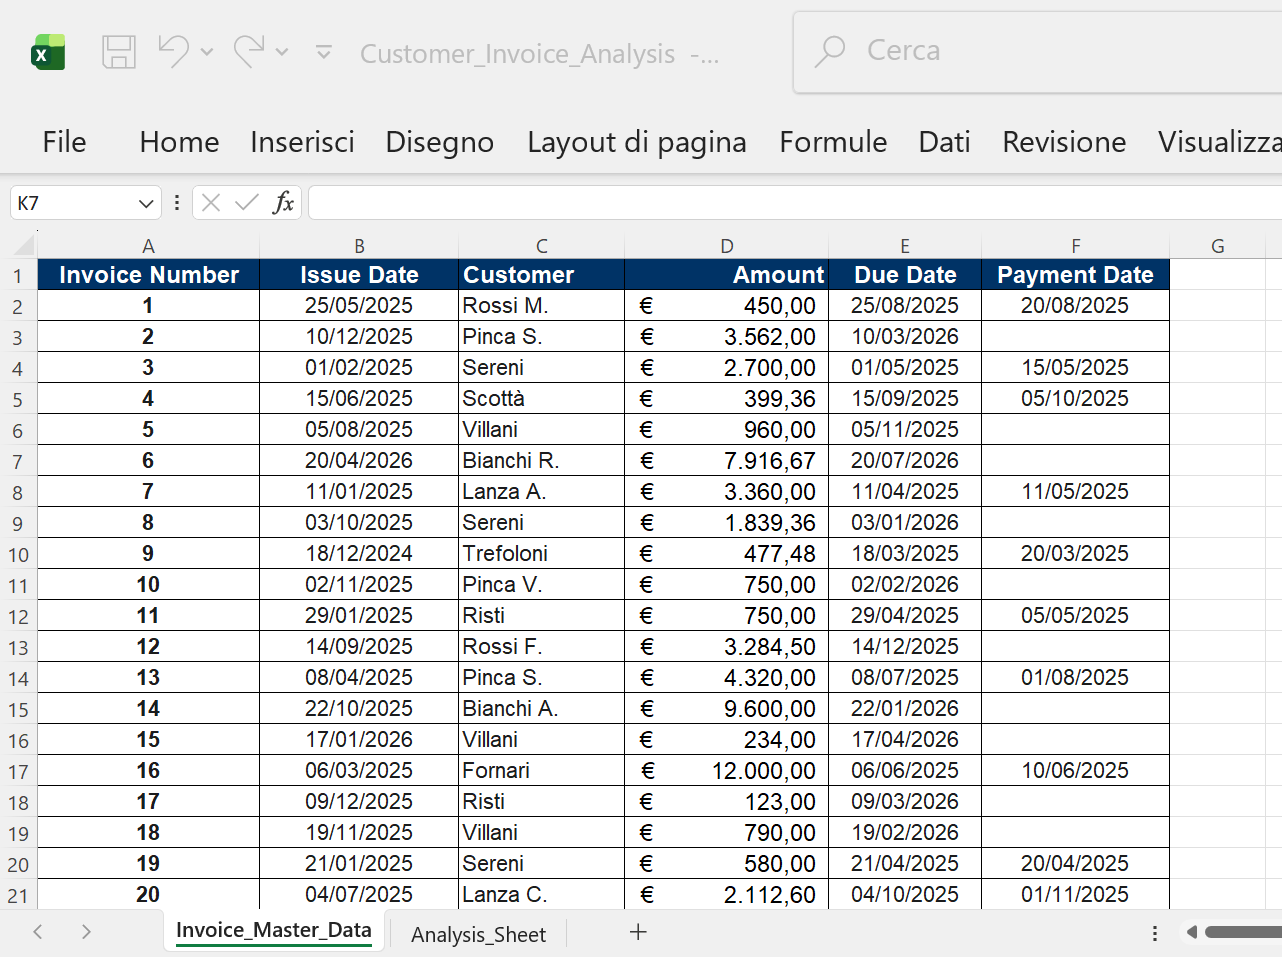Viewport: 1282px width, 958px height.
Task: Open sheet list with the ellipsis icon
Action: 1153,933
